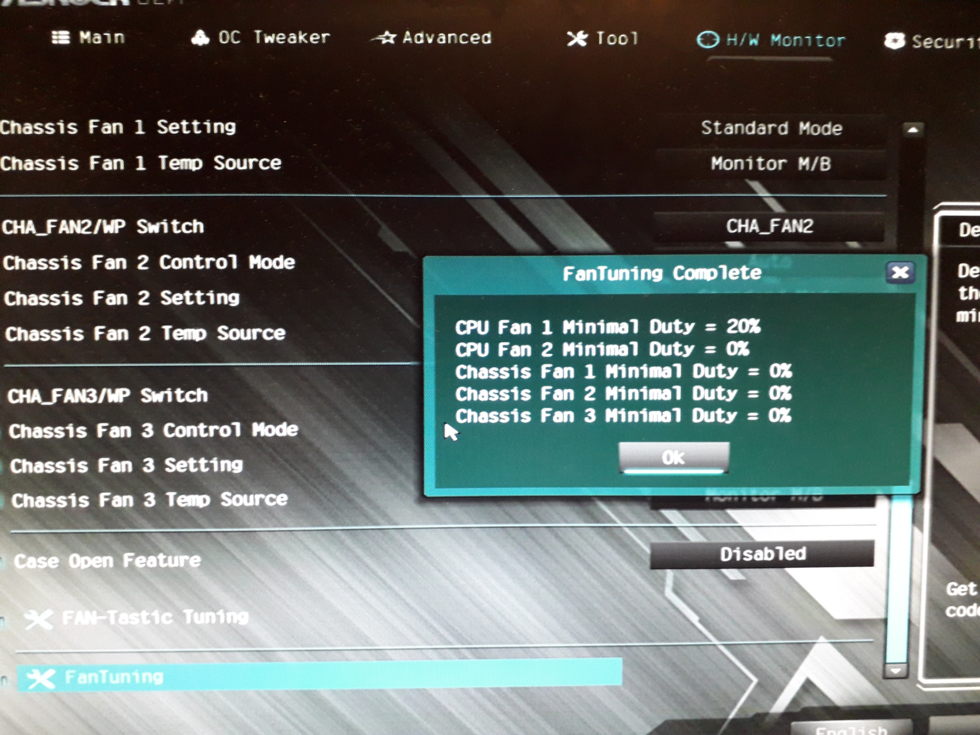Viewport: 980px width, 735px height.
Task: Open Chassis Fan 1 Setting Standard Mode dropdown
Action: click(770, 129)
